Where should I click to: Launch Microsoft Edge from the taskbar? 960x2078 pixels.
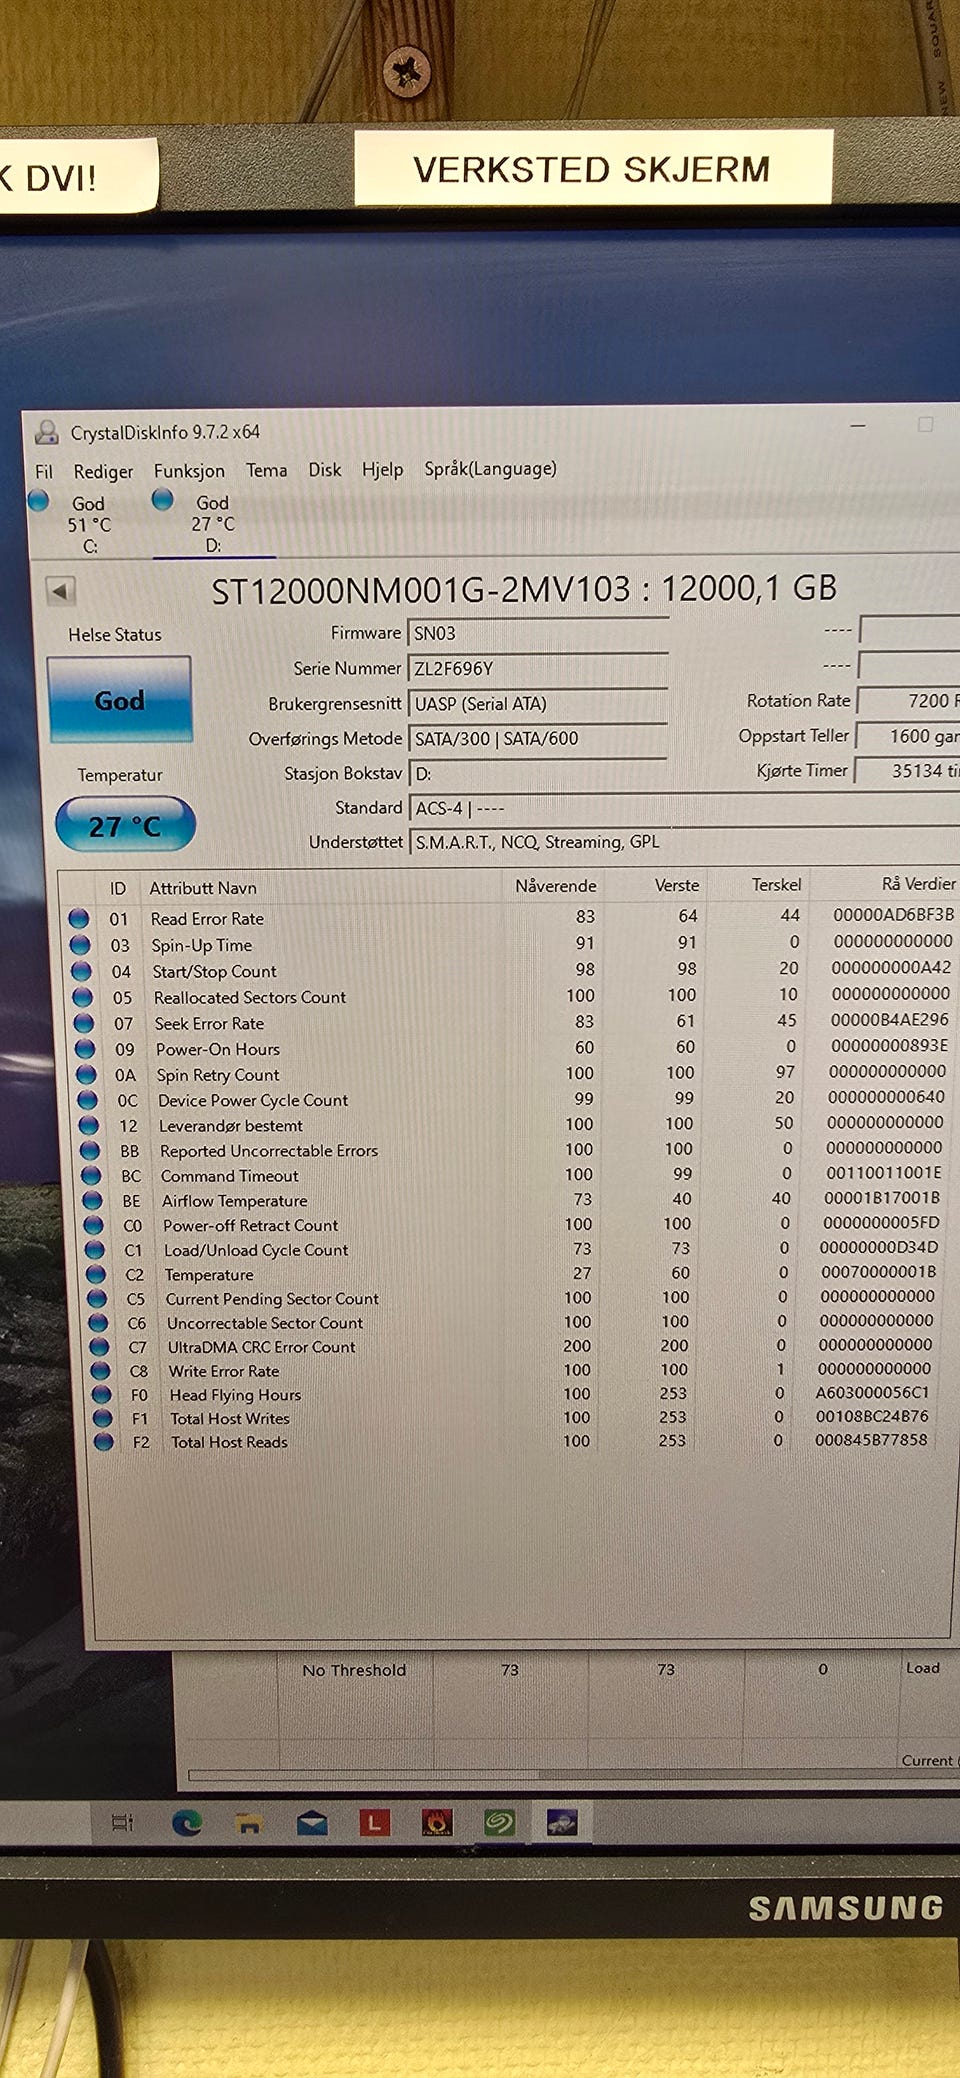(x=187, y=1823)
